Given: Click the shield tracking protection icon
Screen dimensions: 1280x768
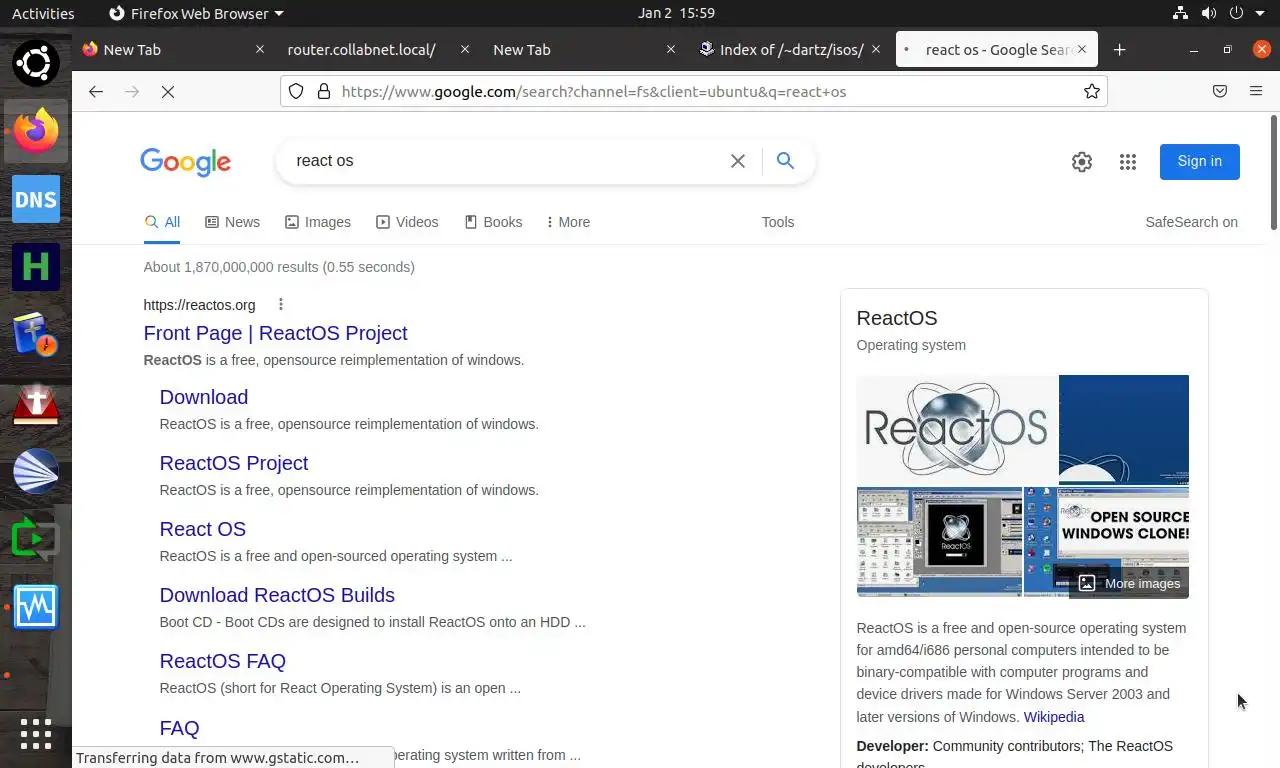Looking at the screenshot, I should click(x=296, y=91).
